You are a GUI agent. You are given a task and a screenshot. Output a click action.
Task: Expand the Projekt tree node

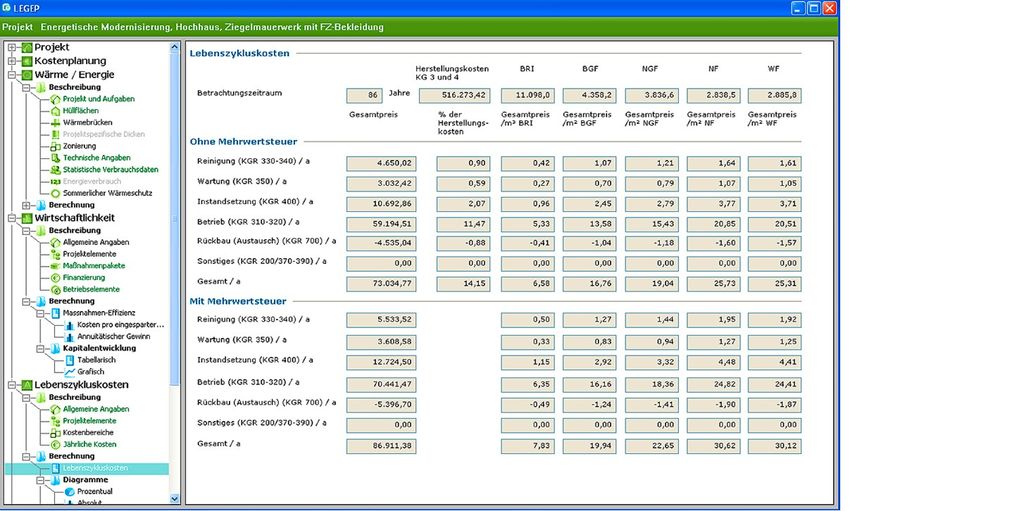(12, 47)
